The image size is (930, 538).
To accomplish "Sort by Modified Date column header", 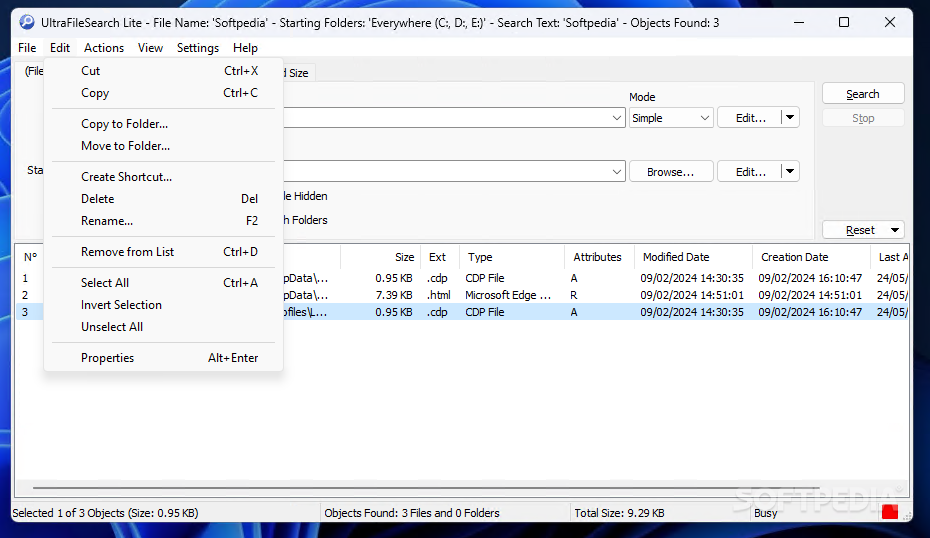I will coord(693,257).
